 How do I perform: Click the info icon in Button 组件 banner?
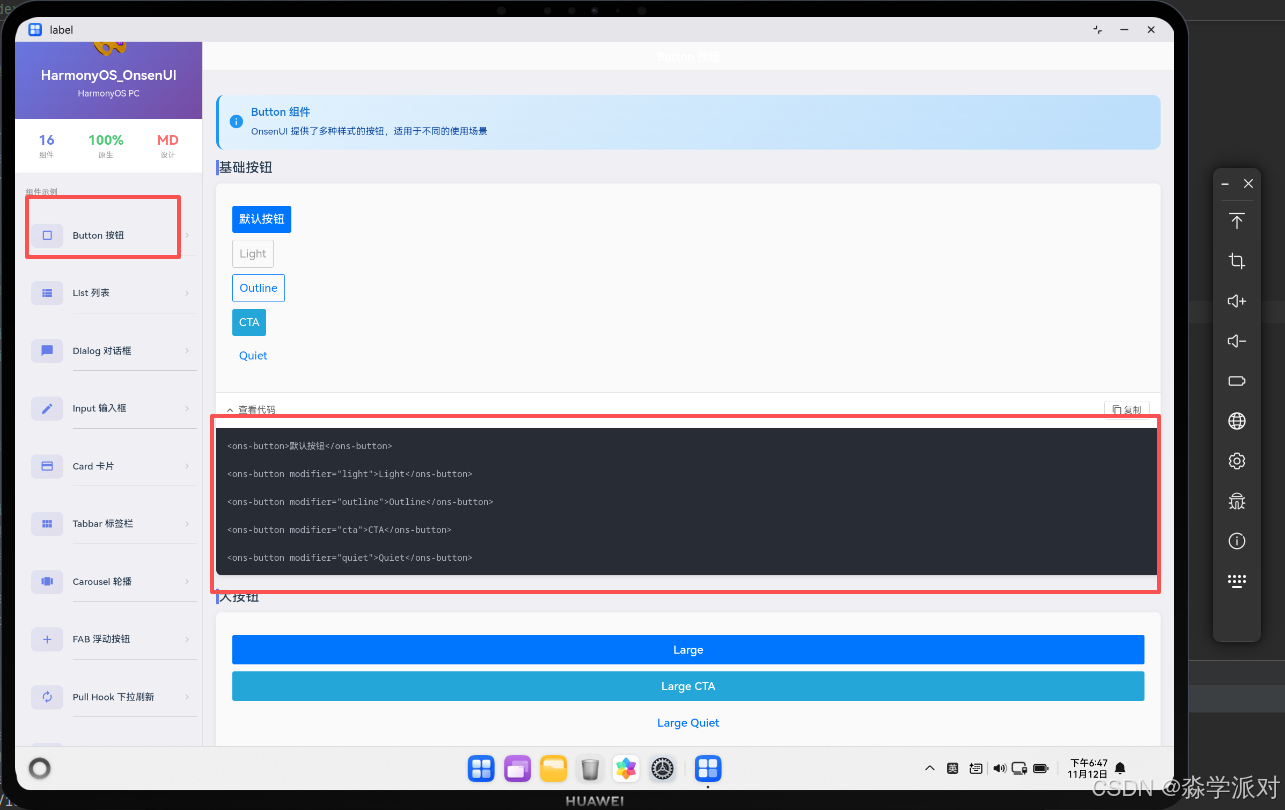pyautogui.click(x=237, y=121)
